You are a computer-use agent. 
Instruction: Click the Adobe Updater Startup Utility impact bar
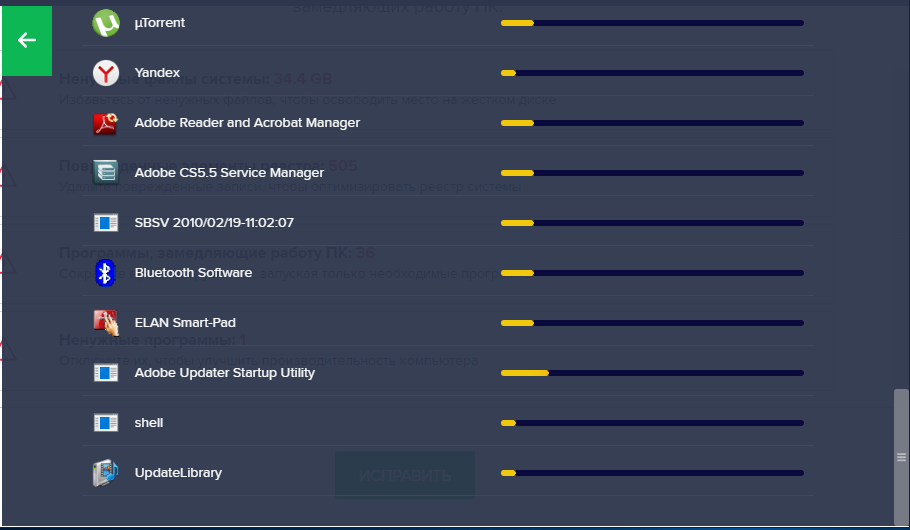coord(652,373)
